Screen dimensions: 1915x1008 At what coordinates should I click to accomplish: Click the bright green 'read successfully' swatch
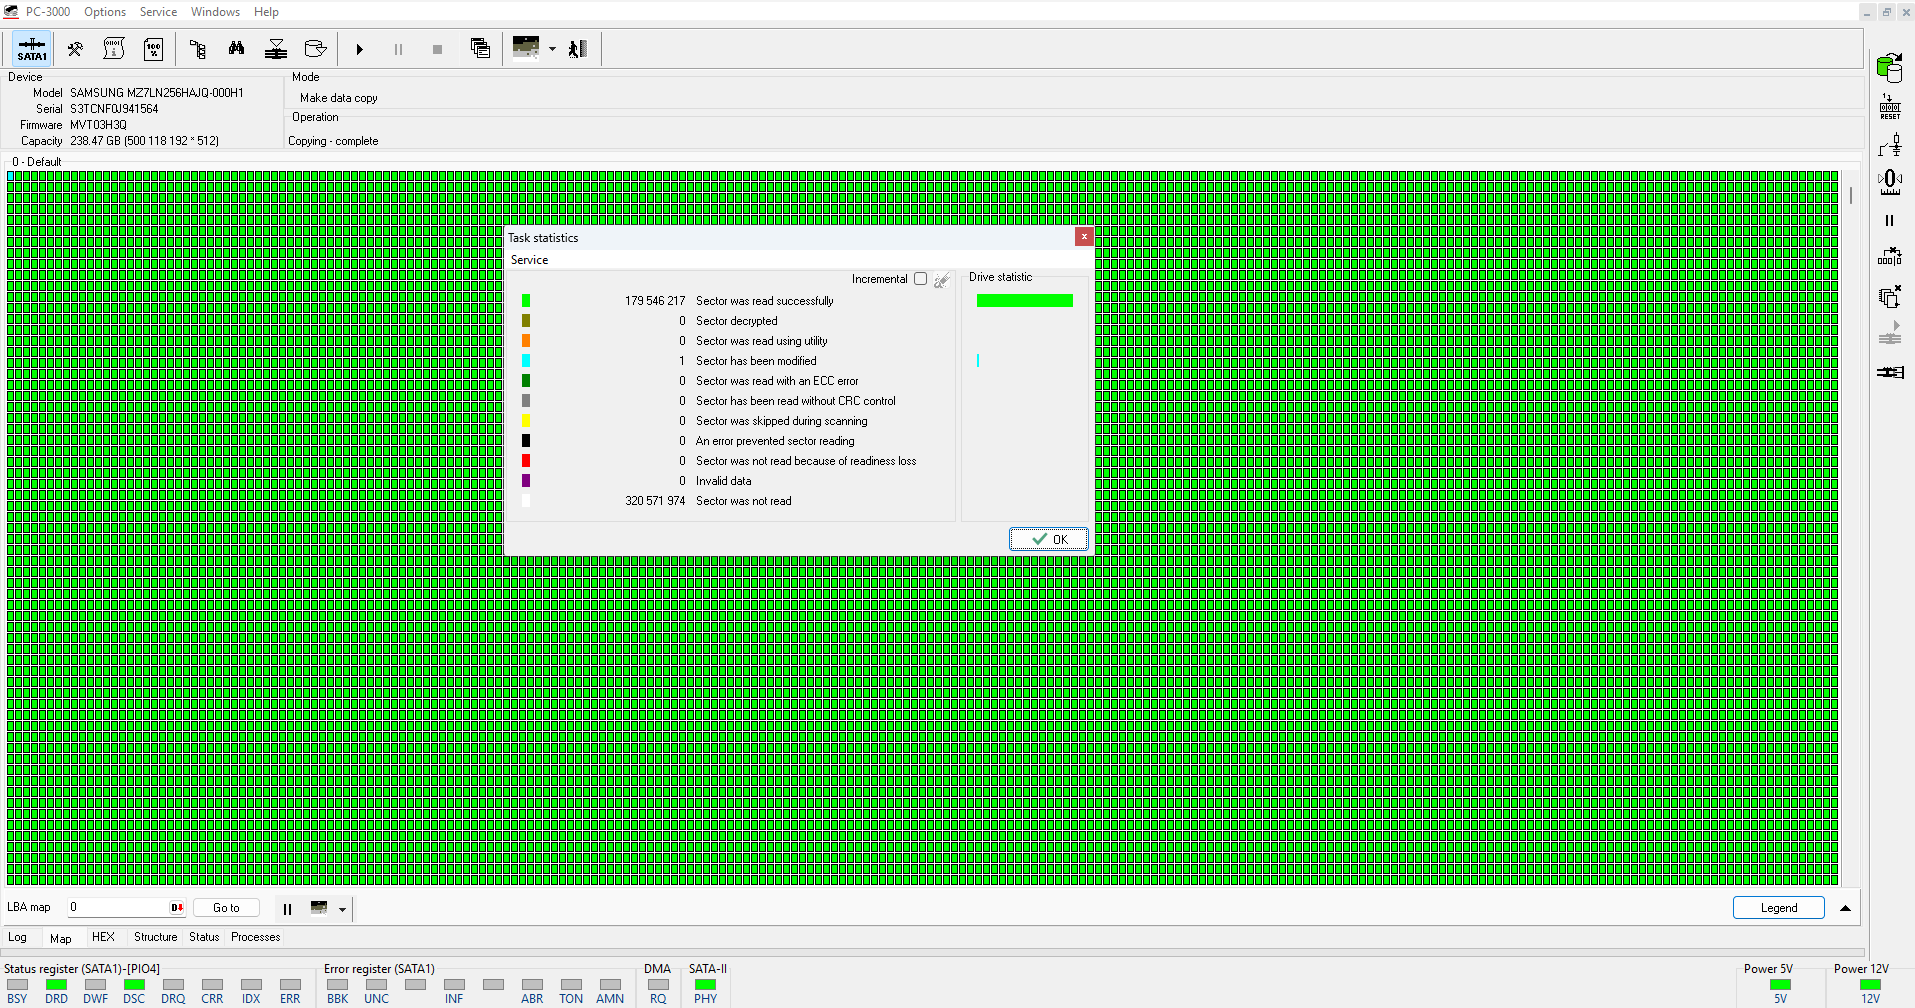[x=526, y=301]
